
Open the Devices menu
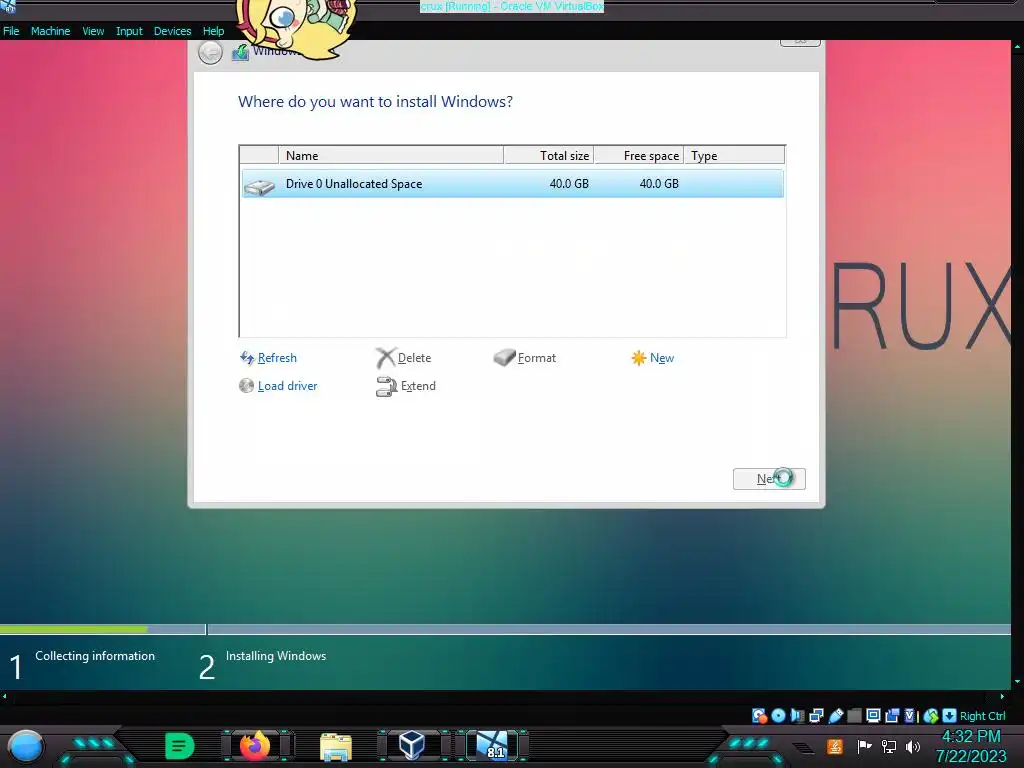[172, 31]
